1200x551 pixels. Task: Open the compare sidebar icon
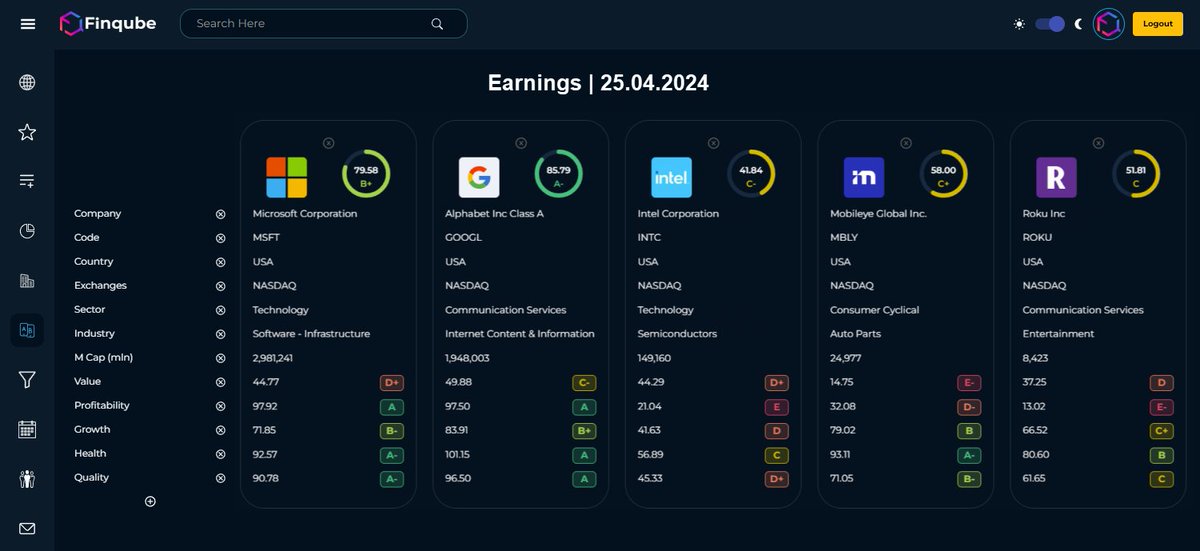click(27, 330)
